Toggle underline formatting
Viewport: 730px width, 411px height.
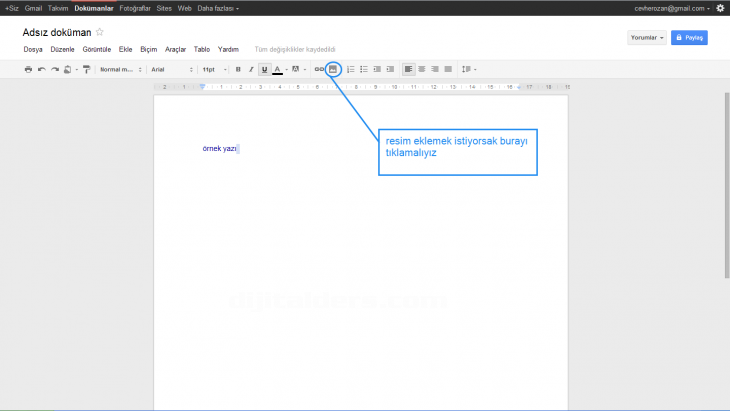point(264,69)
